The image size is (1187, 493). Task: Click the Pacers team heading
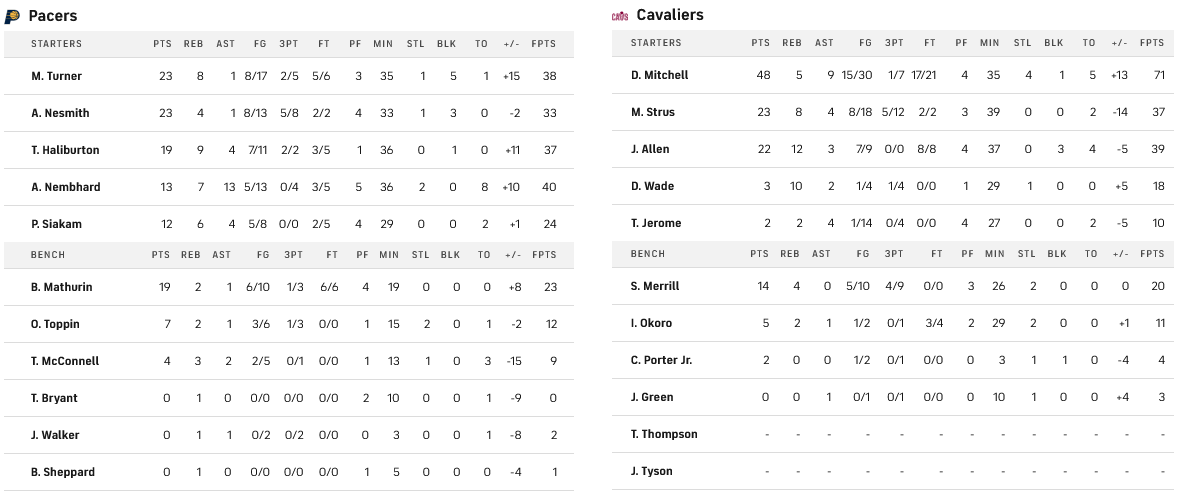coord(53,16)
